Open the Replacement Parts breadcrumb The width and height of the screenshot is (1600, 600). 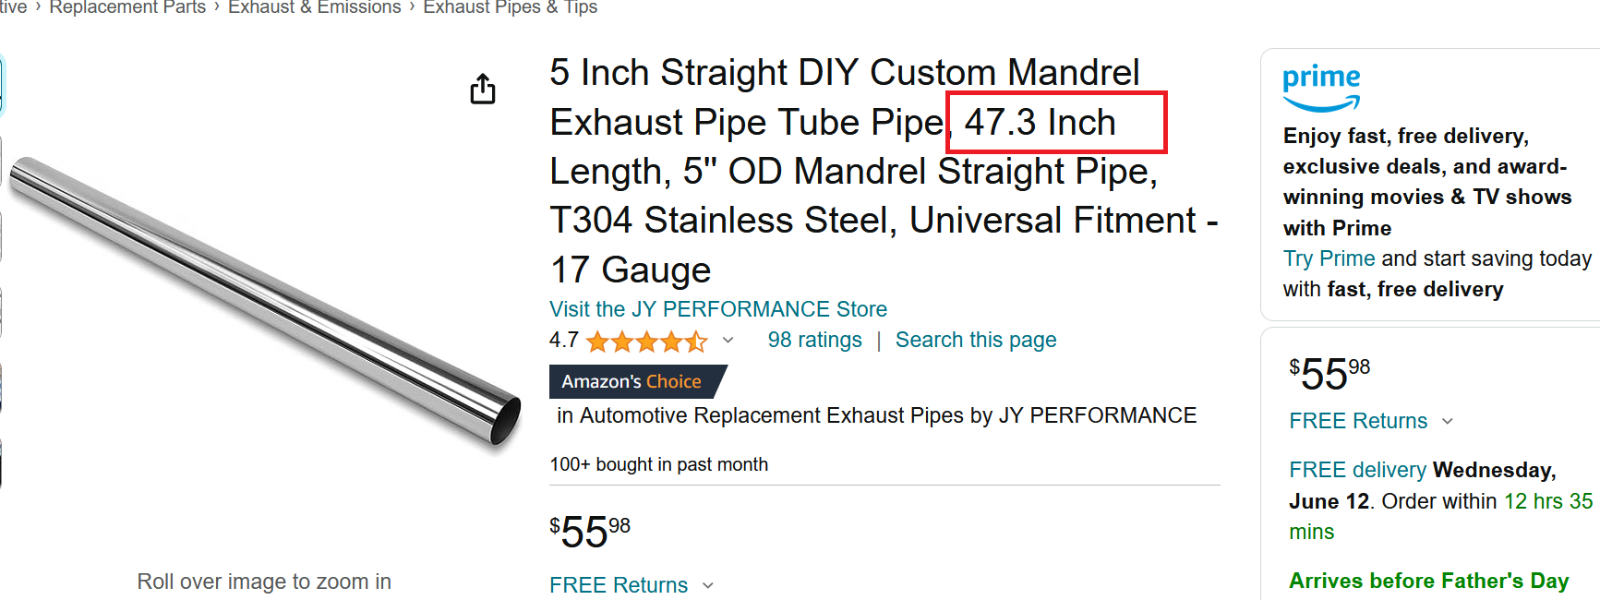[x=127, y=8]
